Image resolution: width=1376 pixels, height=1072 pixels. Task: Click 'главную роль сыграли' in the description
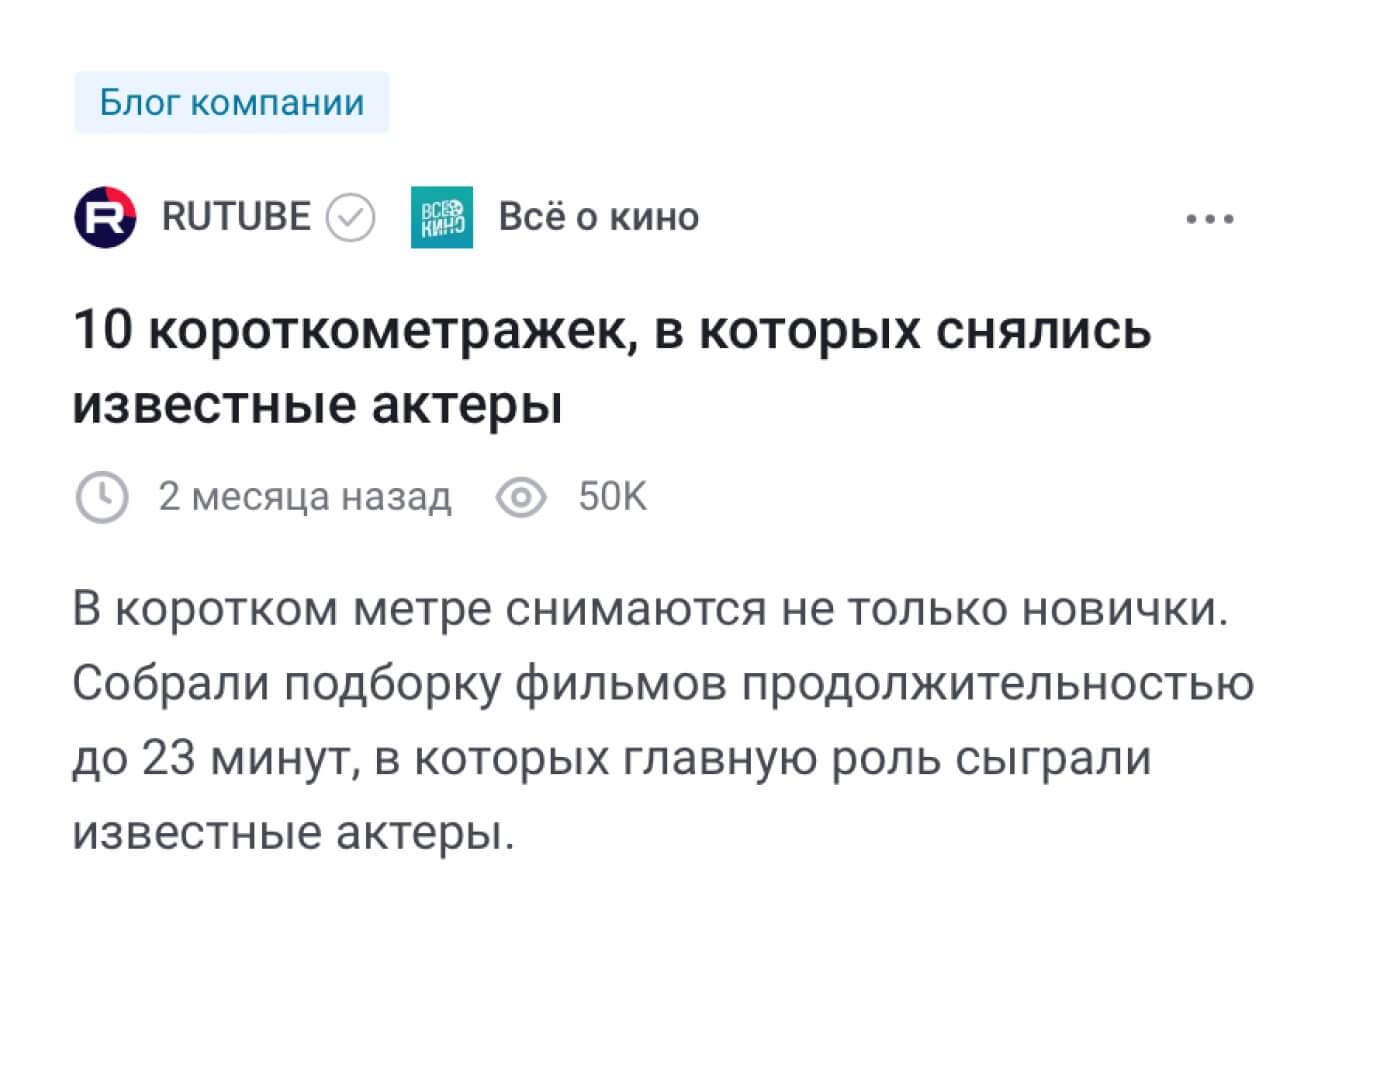click(887, 759)
